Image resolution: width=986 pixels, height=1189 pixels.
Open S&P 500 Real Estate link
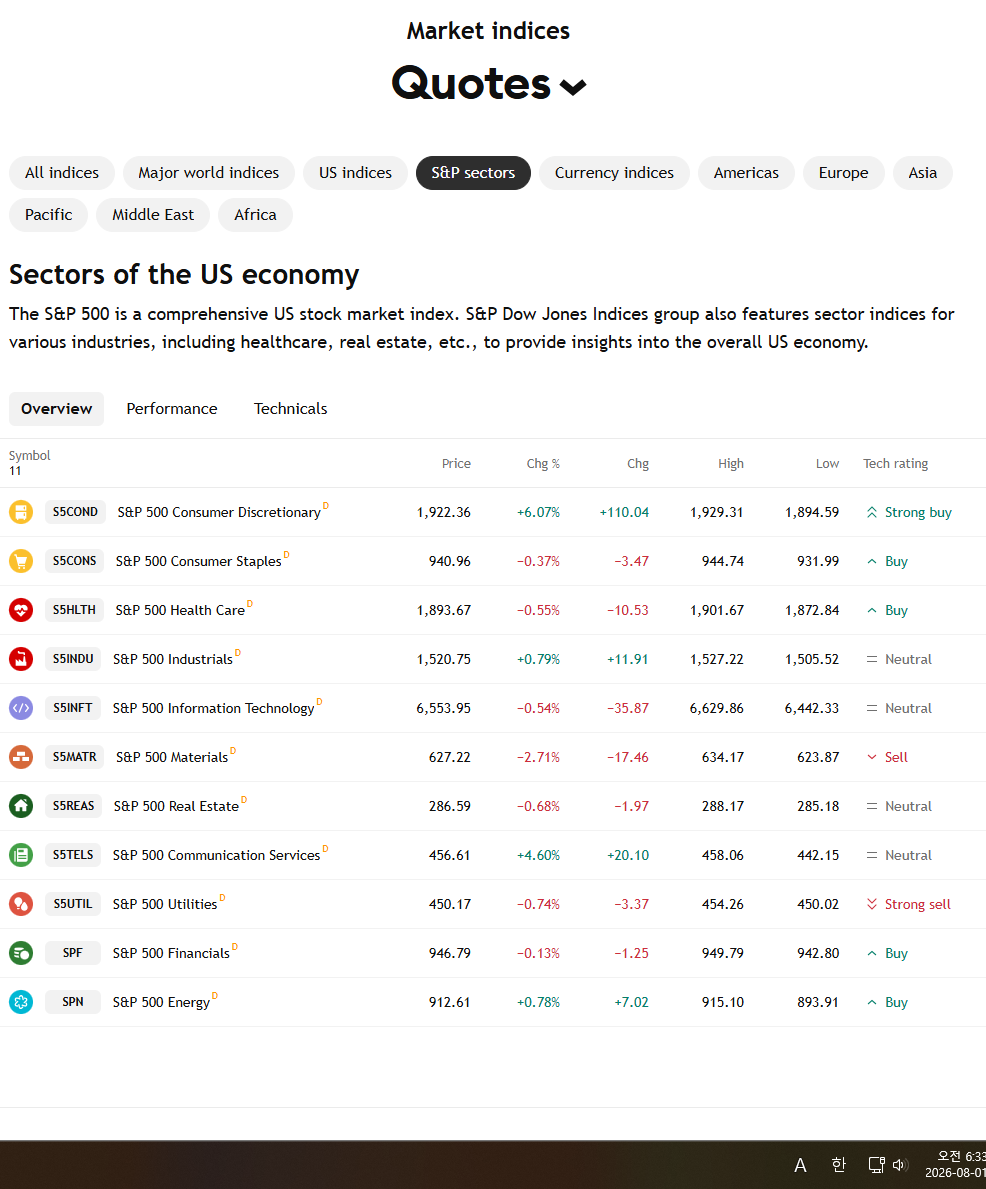tap(177, 807)
